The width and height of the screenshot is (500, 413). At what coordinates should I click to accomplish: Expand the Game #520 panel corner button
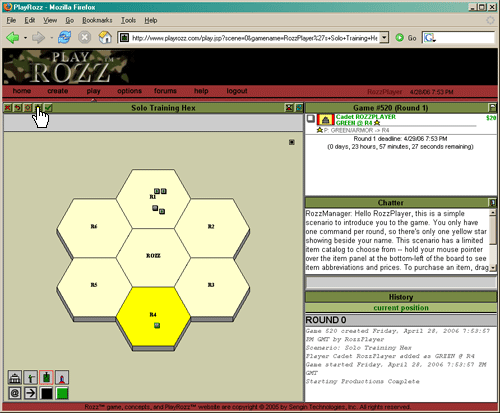coord(492,108)
